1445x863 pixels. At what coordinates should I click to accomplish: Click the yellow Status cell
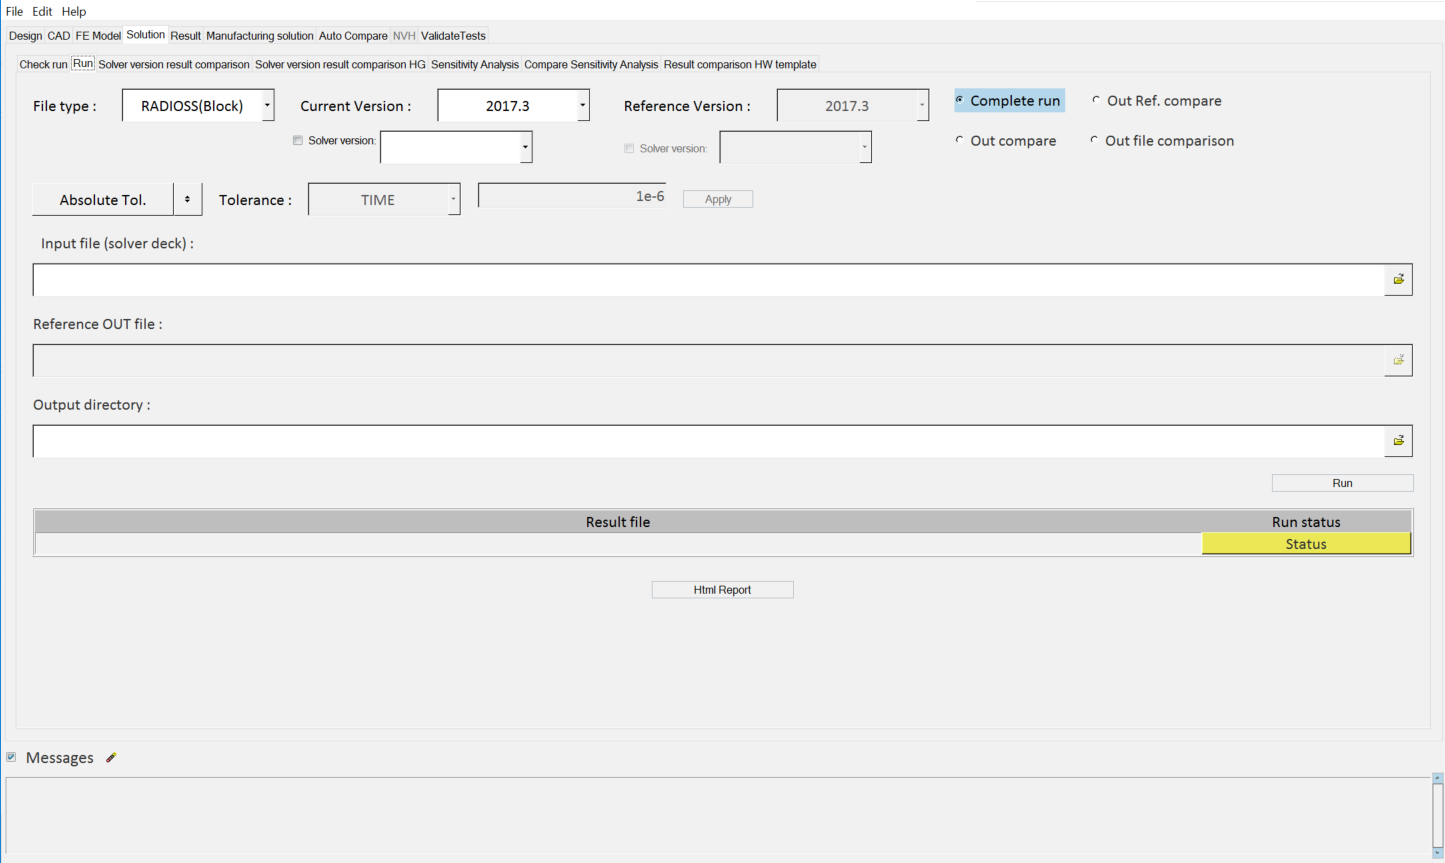1306,543
